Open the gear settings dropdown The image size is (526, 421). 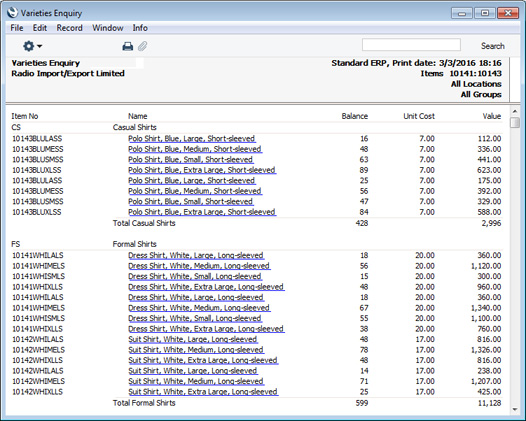32,46
